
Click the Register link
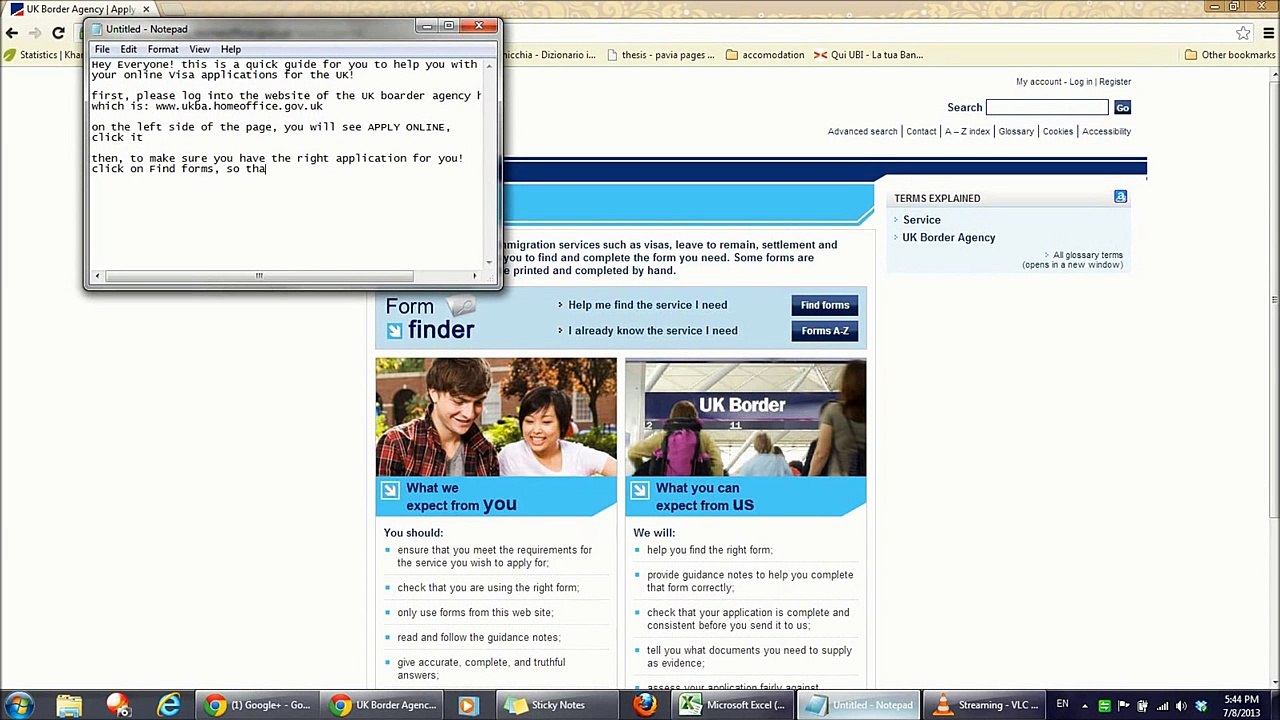click(x=1115, y=82)
